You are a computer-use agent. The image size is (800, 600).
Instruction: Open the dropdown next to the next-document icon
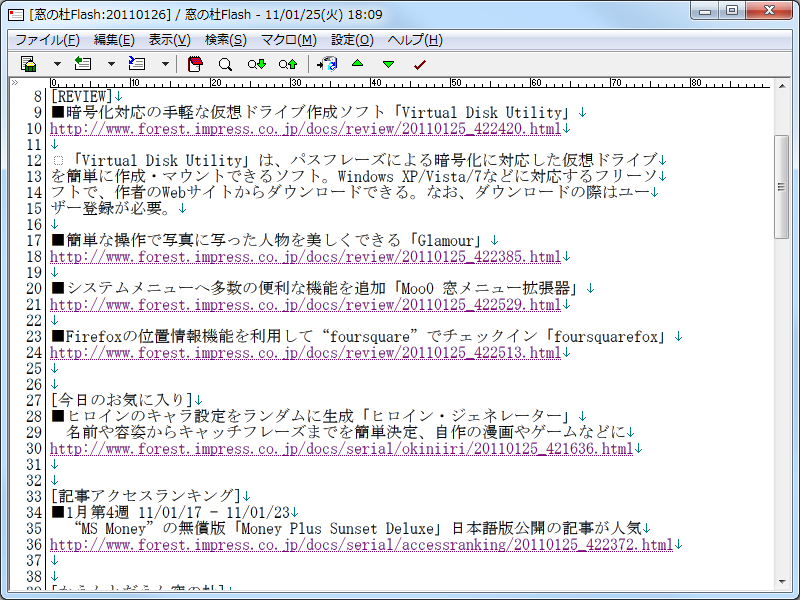click(166, 63)
